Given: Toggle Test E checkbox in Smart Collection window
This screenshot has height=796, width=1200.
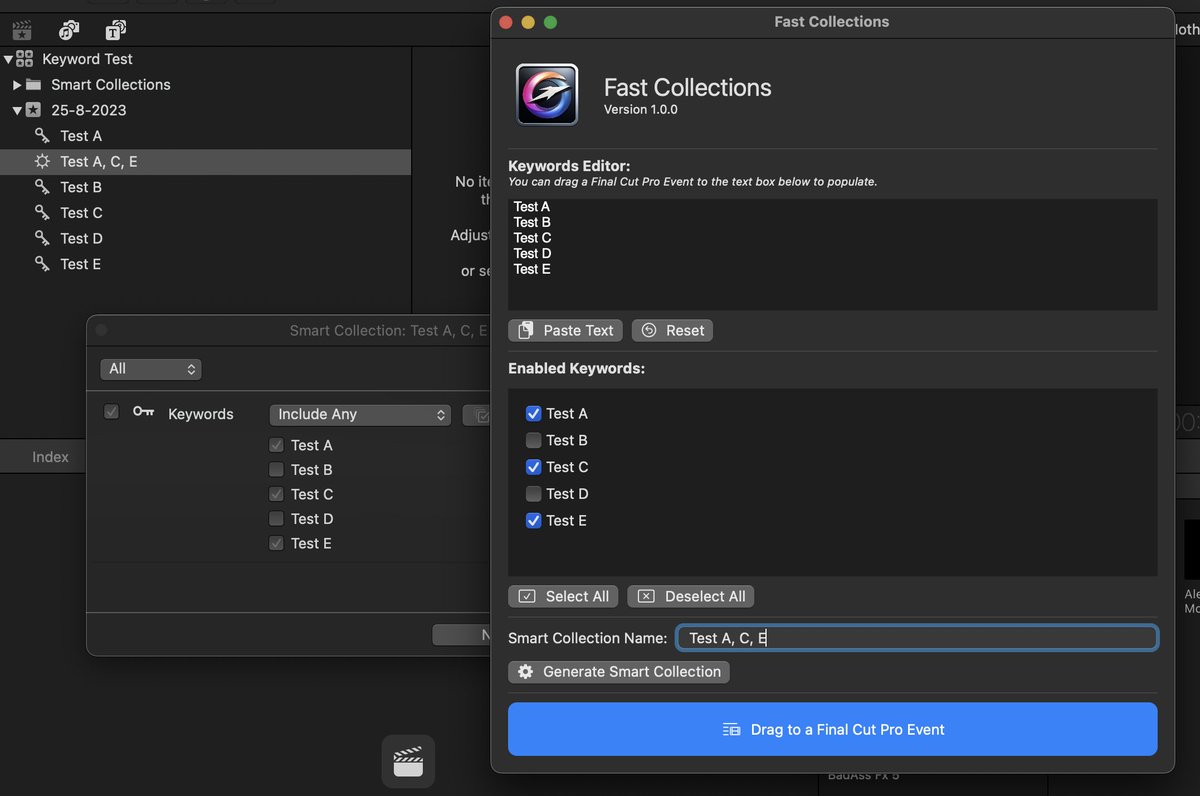Looking at the screenshot, I should tap(276, 543).
